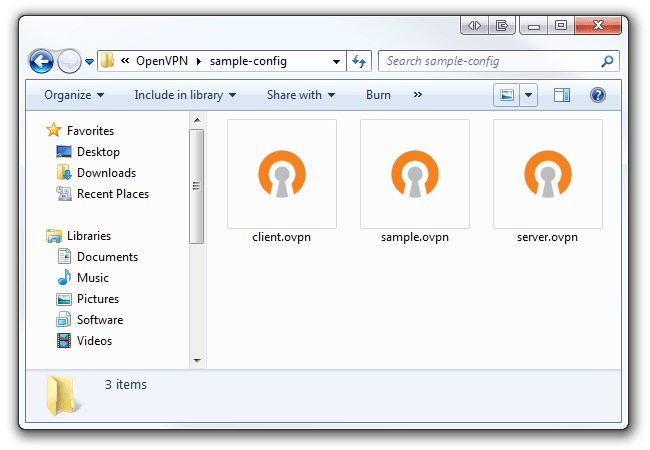This screenshot has width=650, height=450.
Task: Toggle the preview pane button
Action: 562,95
